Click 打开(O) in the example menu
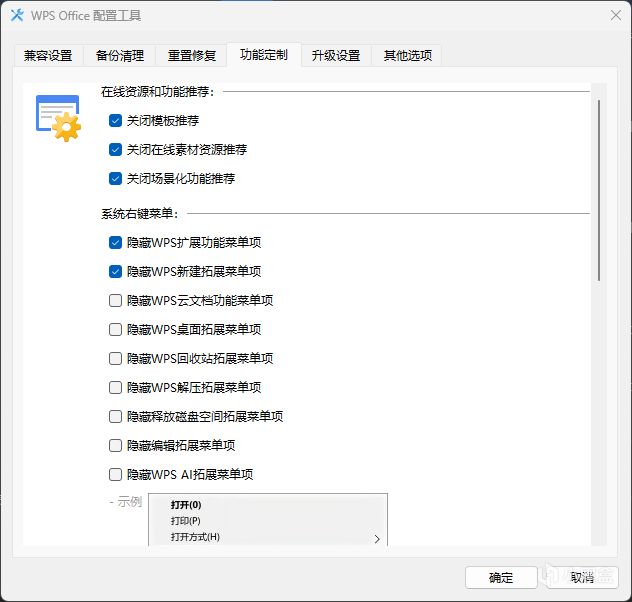632x602 pixels. coord(186,505)
